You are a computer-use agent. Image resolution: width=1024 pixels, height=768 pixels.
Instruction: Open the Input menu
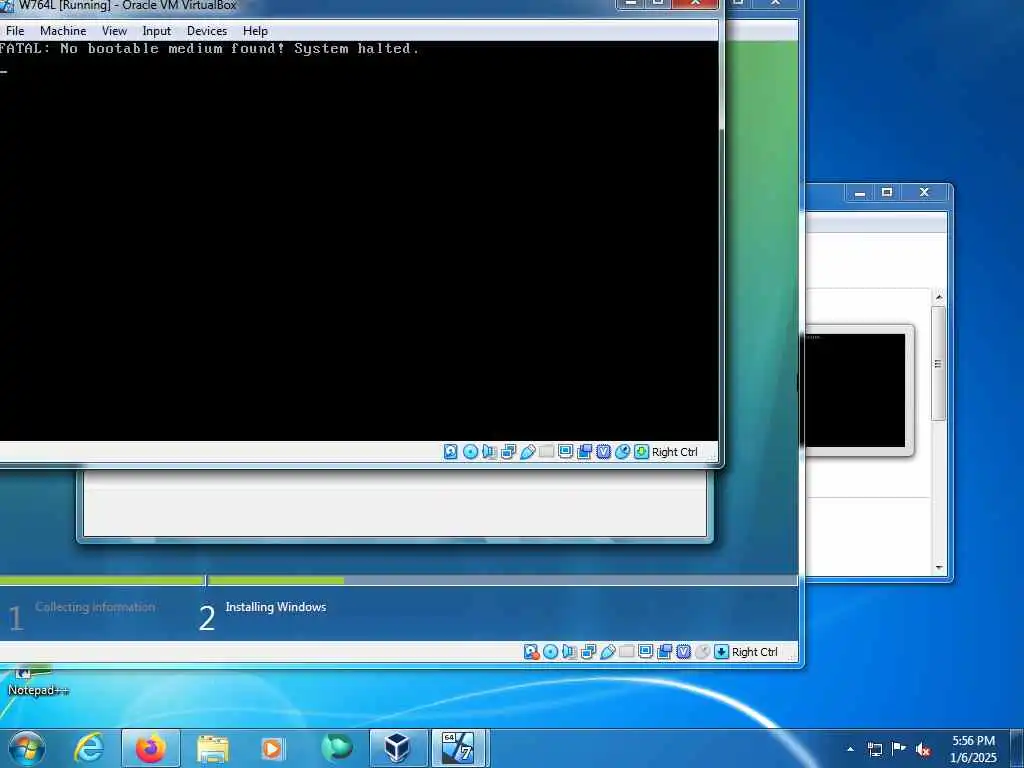pos(157,31)
